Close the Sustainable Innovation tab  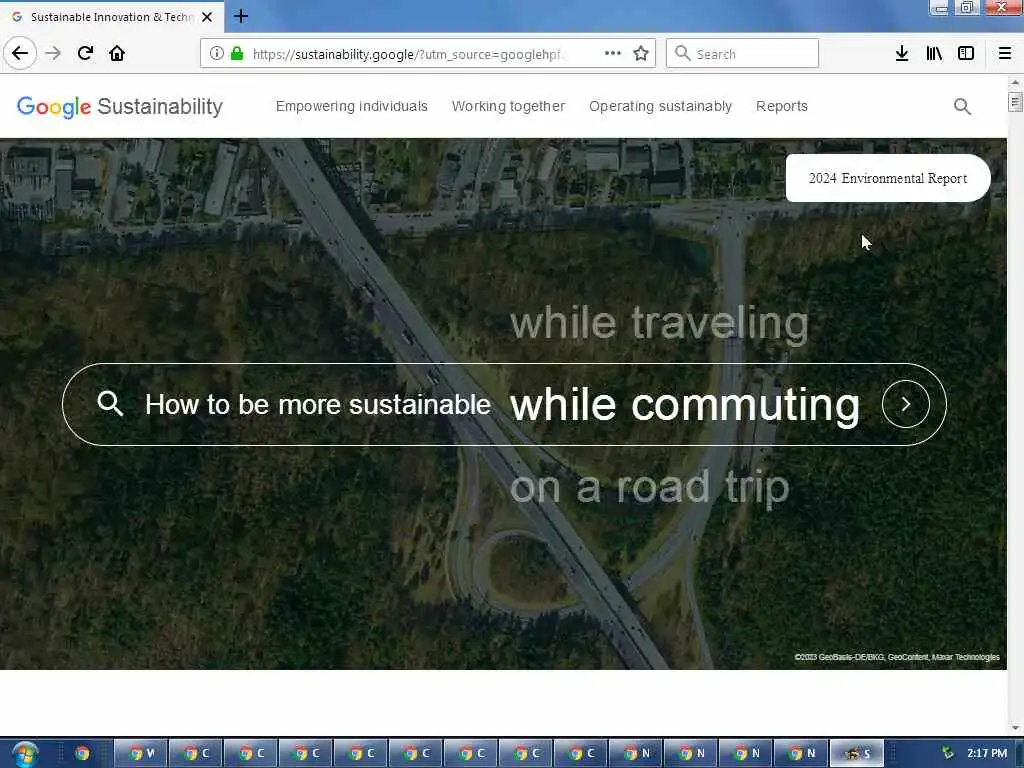pyautogui.click(x=207, y=17)
